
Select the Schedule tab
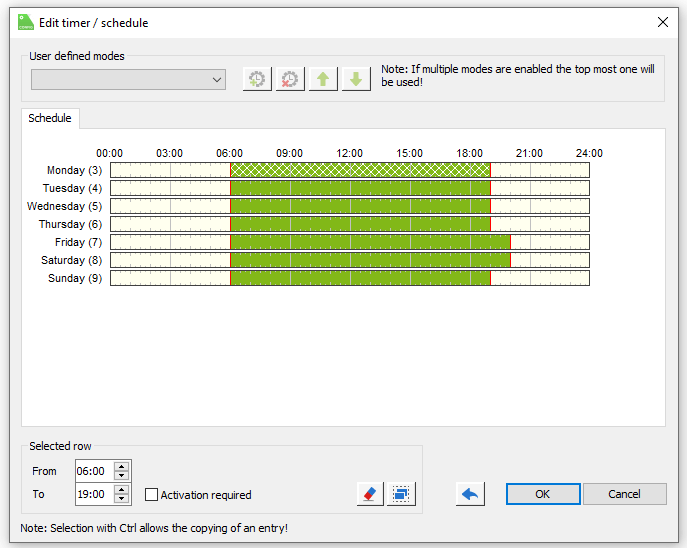[50, 118]
